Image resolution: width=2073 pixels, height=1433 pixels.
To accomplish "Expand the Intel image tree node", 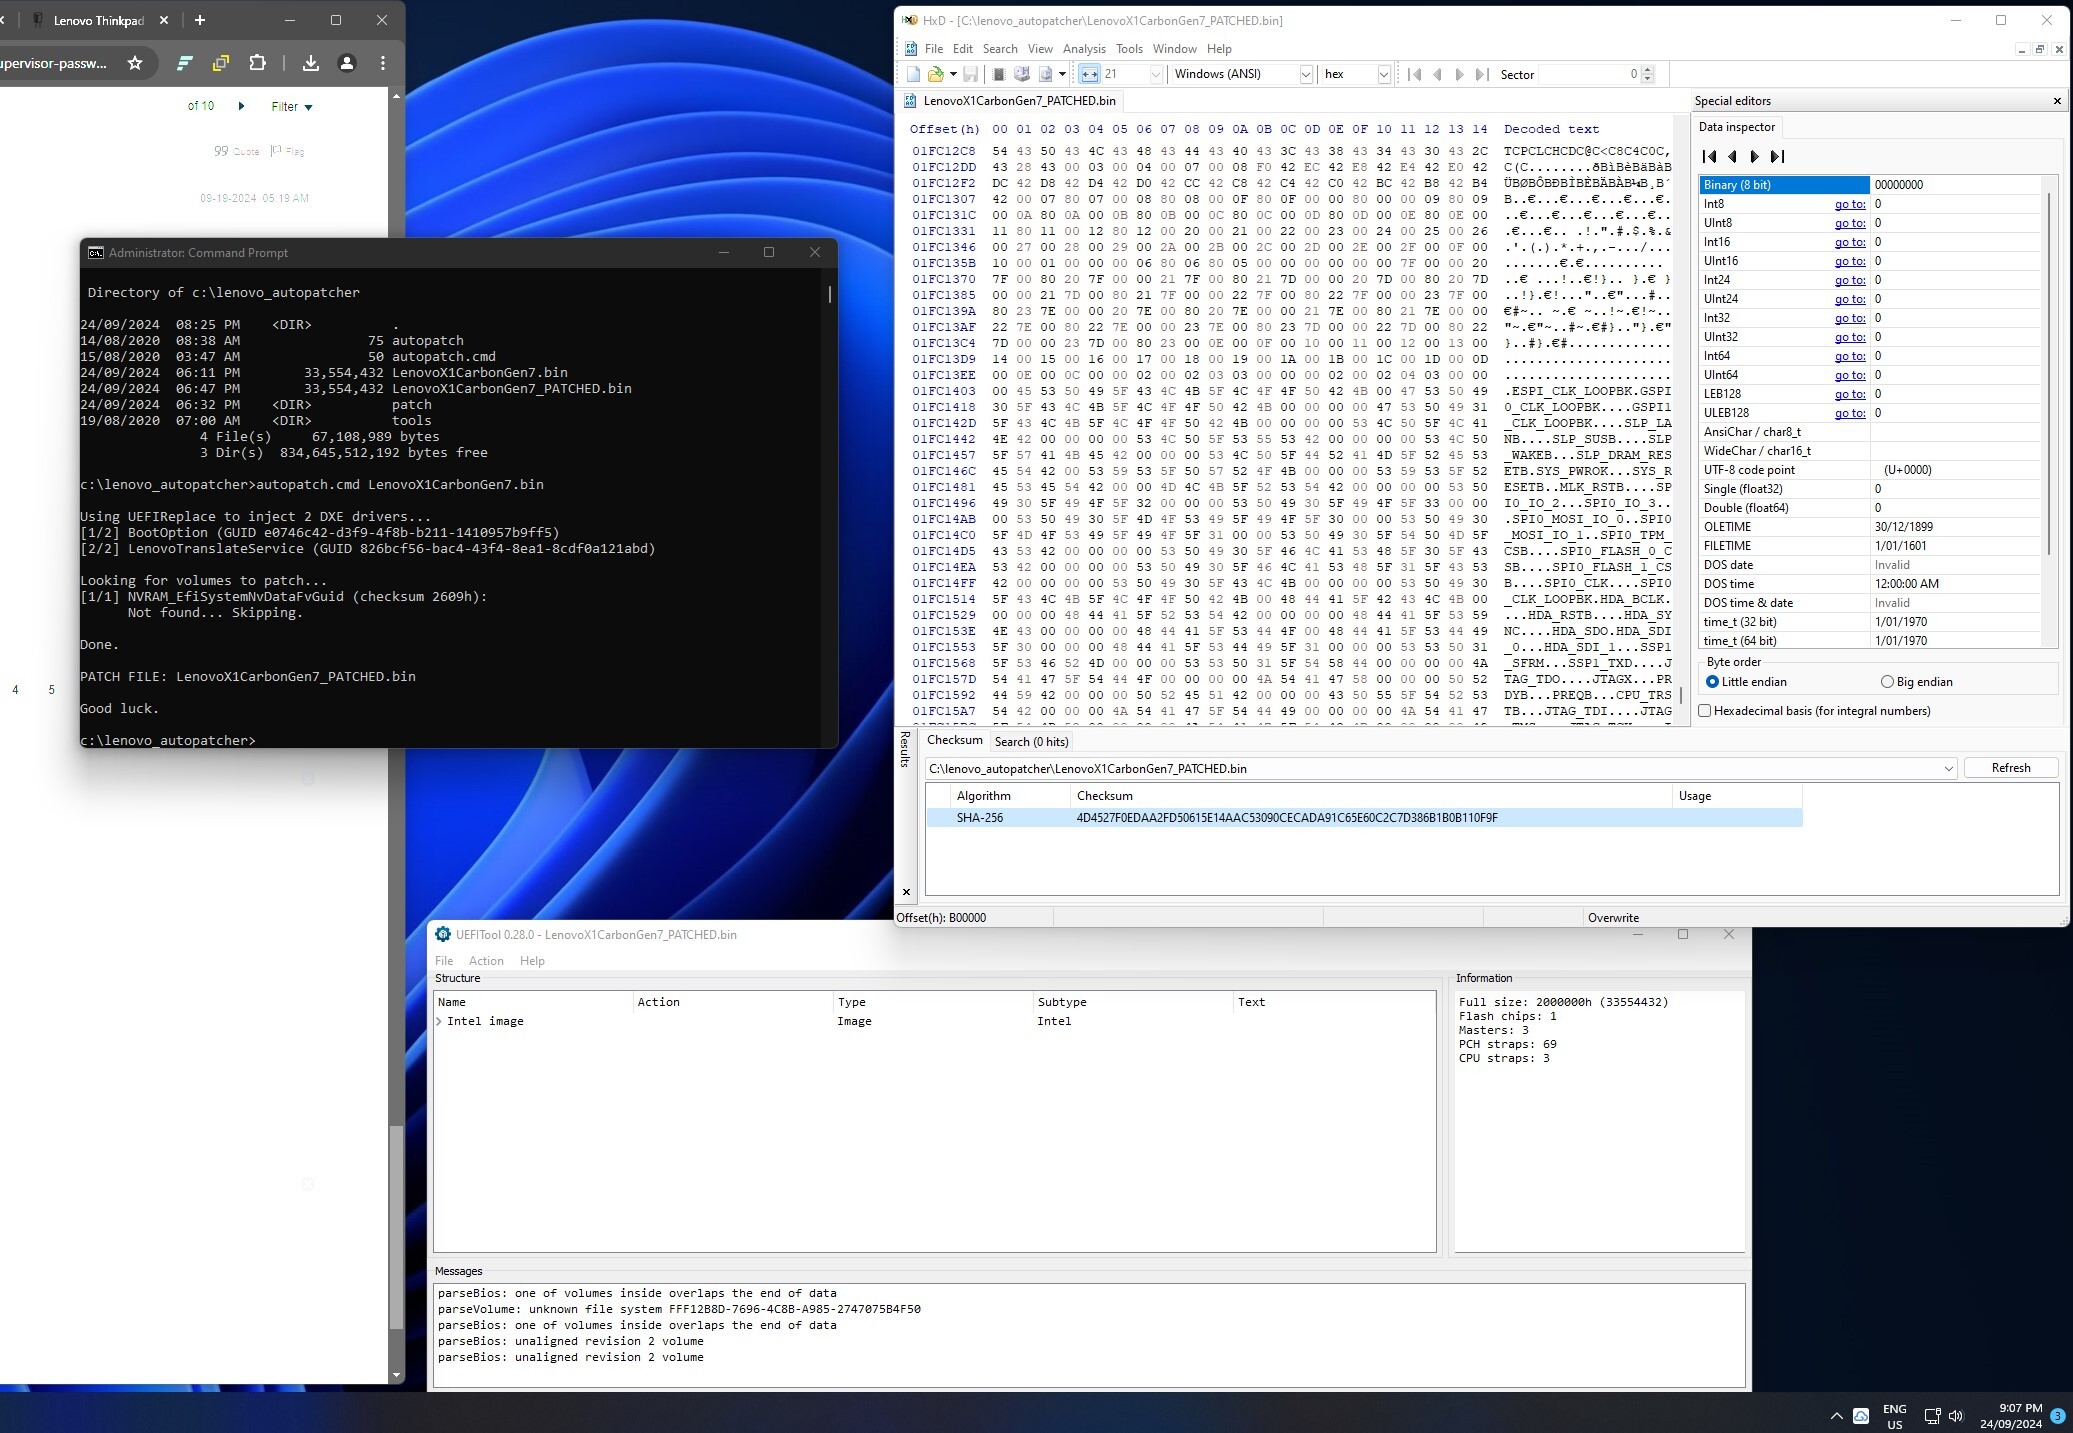I will tap(439, 1021).
